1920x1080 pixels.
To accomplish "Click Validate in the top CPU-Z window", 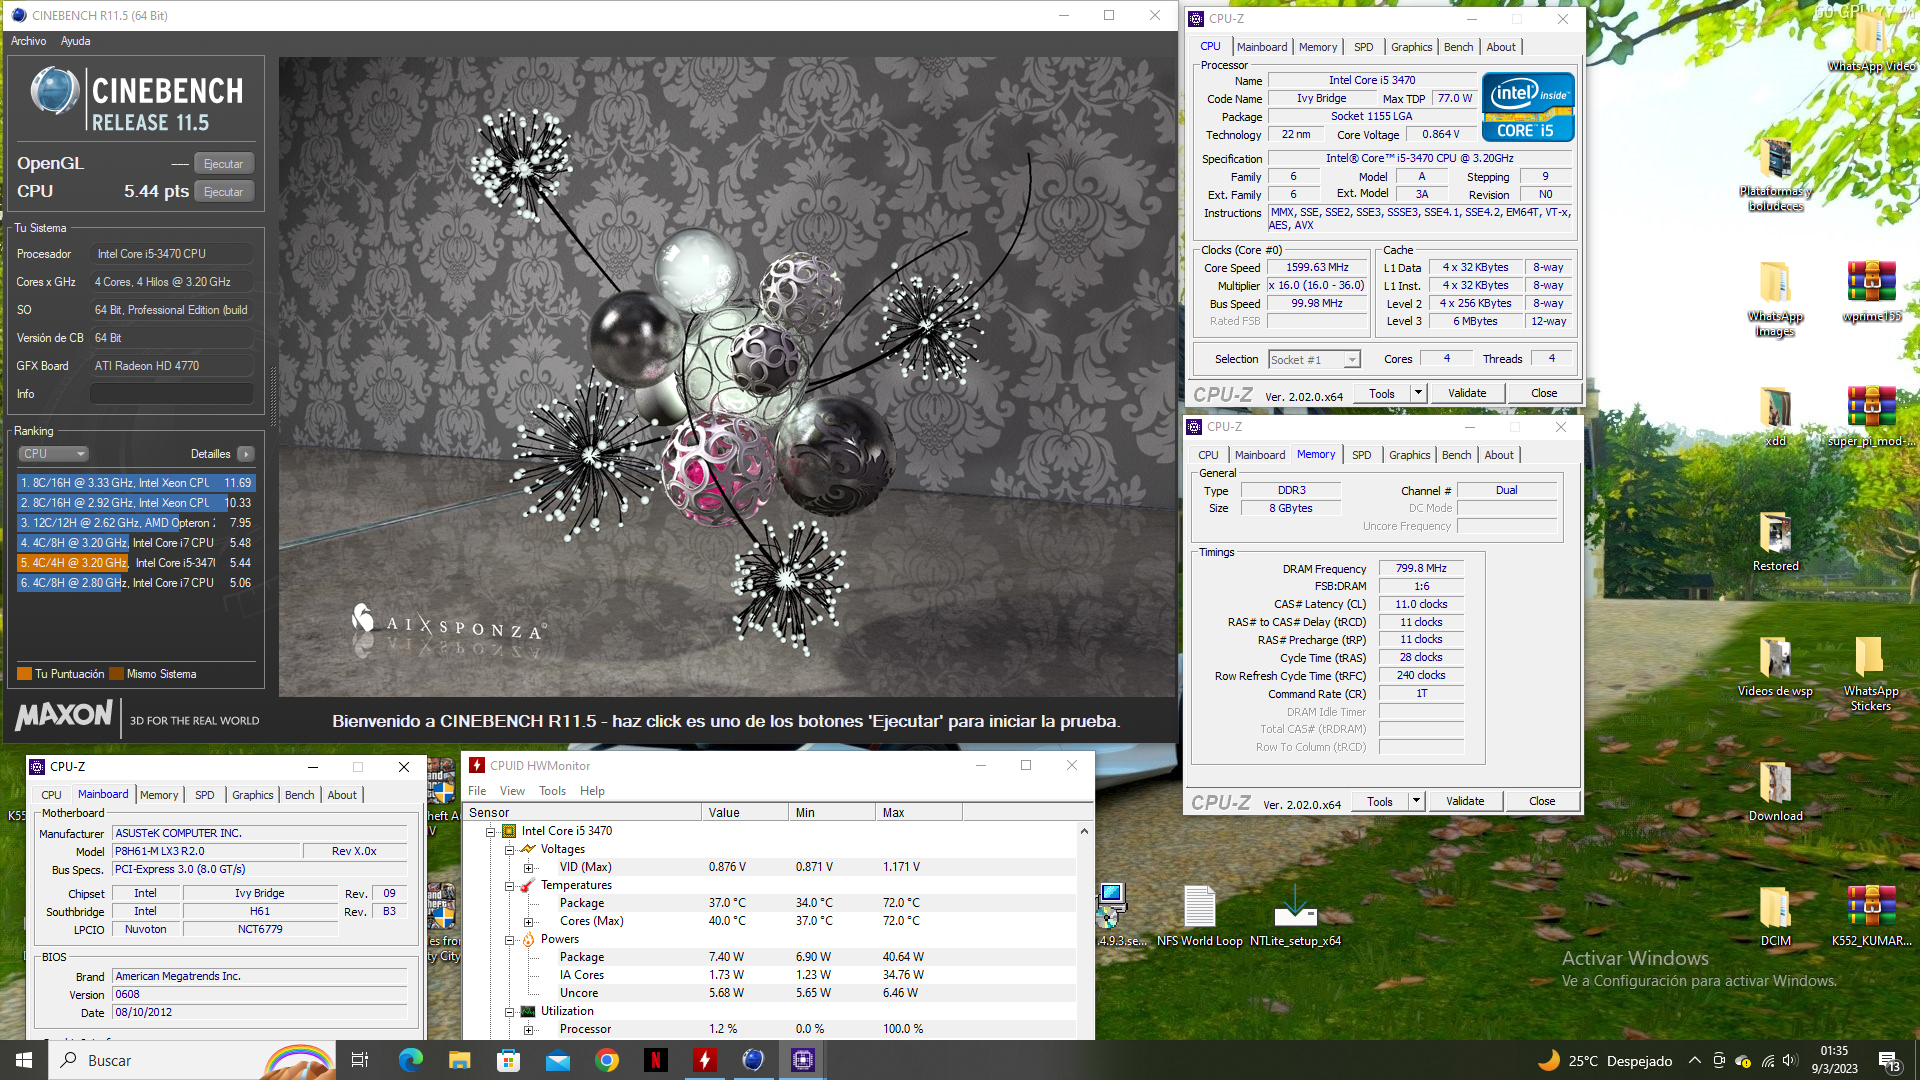I will tap(1467, 393).
